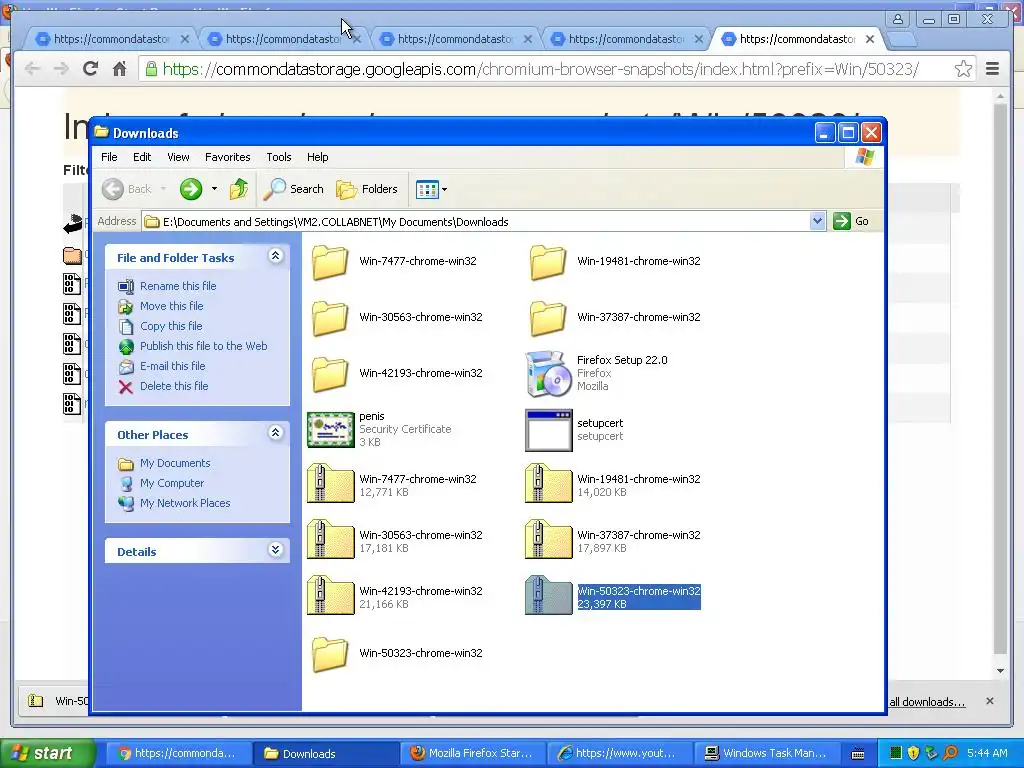The image size is (1024, 768).
Task: Expand the Details panel
Action: point(276,550)
